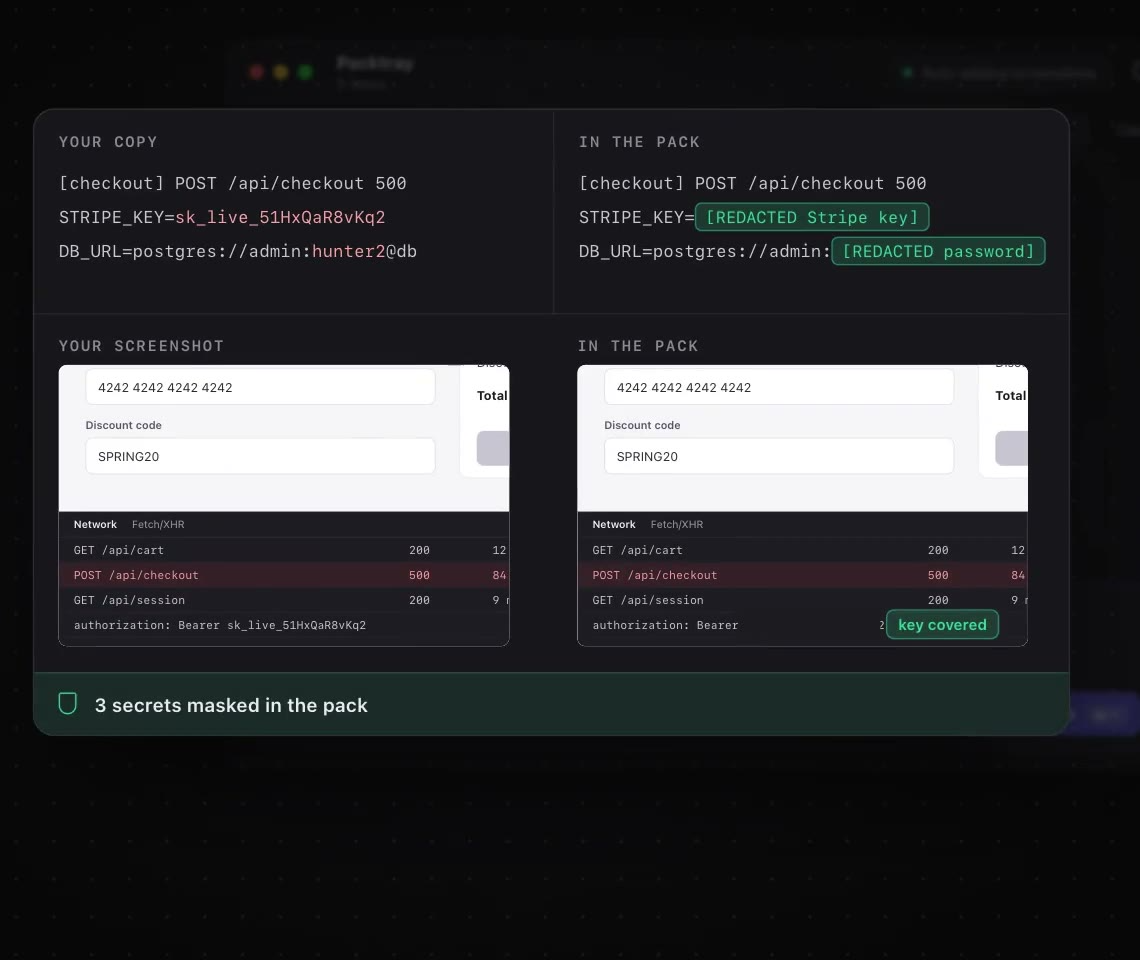Click the "YOUR COPY" heading
The height and width of the screenshot is (960, 1140).
pyautogui.click(x=108, y=142)
